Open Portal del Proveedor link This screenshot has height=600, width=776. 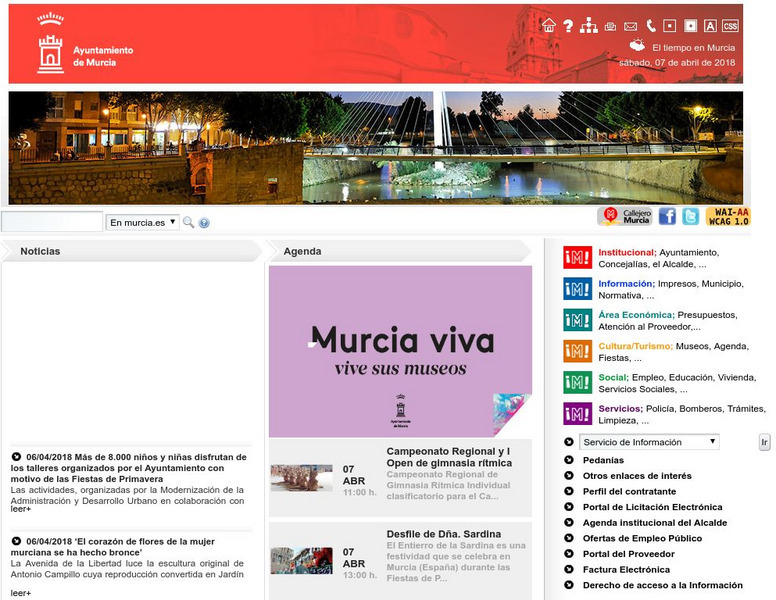[x=629, y=554]
